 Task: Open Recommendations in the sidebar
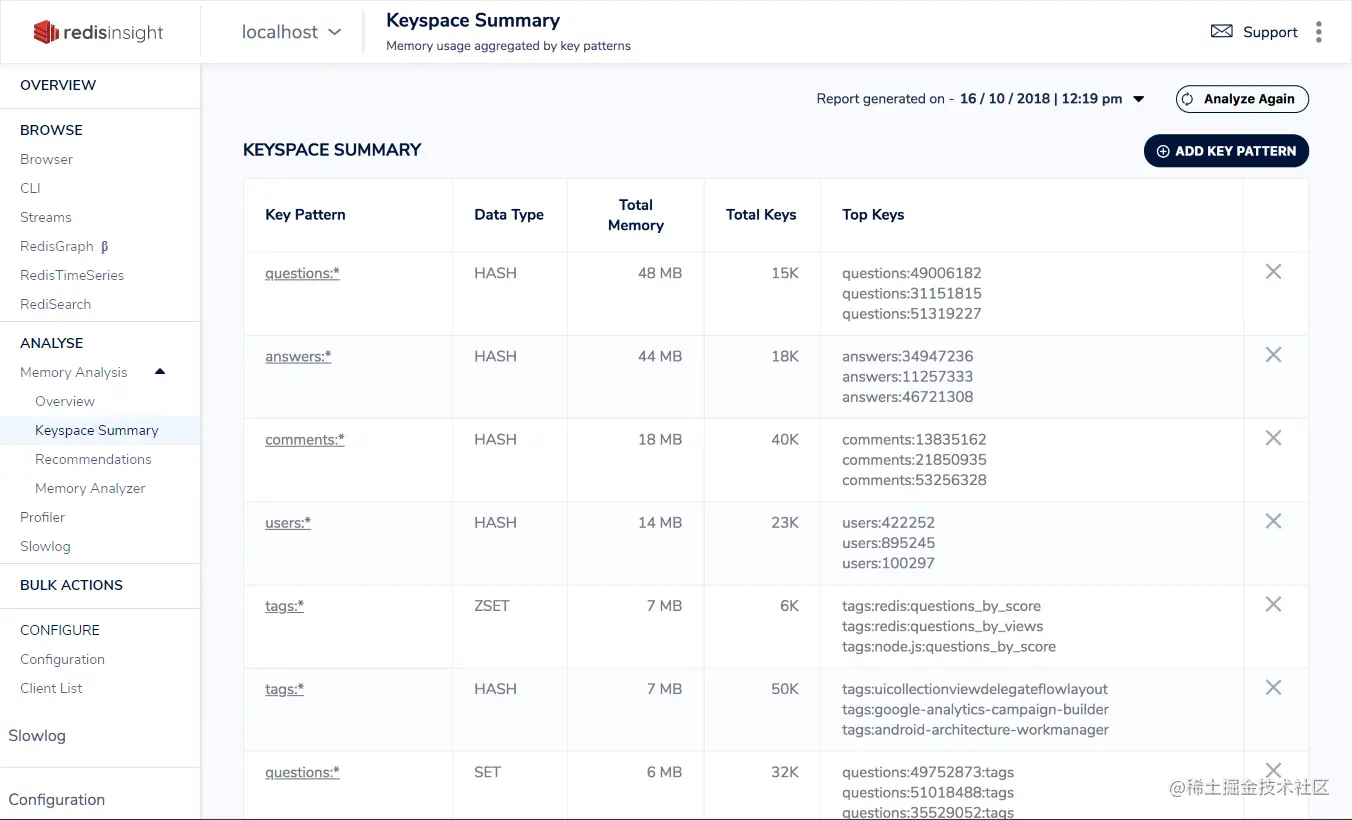93,459
